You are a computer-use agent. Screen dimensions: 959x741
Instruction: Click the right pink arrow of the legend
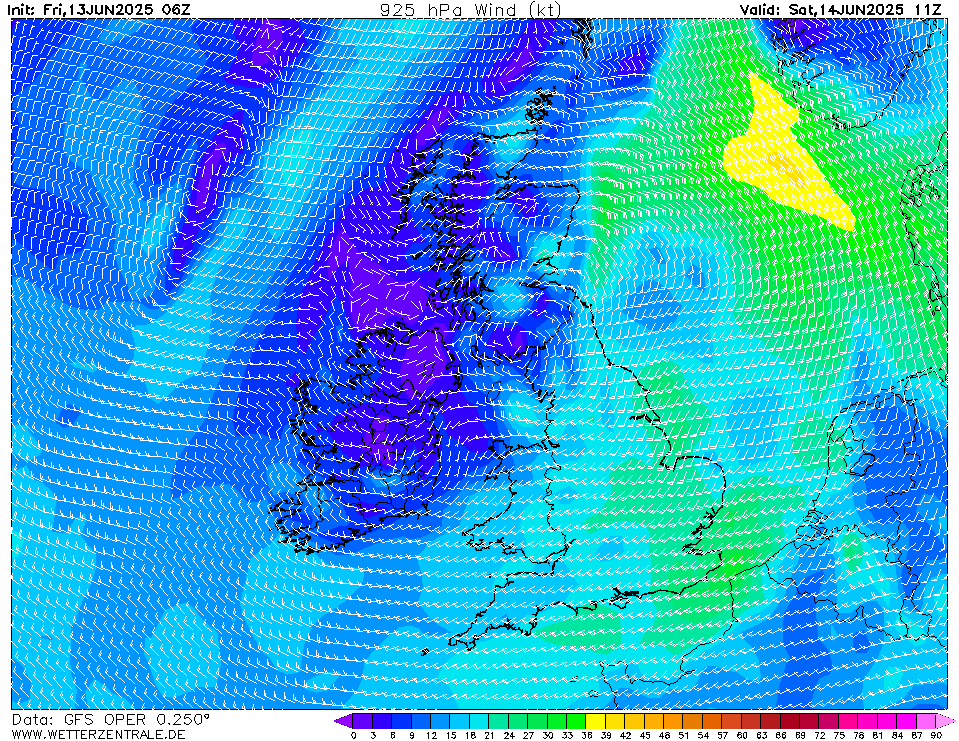point(946,721)
